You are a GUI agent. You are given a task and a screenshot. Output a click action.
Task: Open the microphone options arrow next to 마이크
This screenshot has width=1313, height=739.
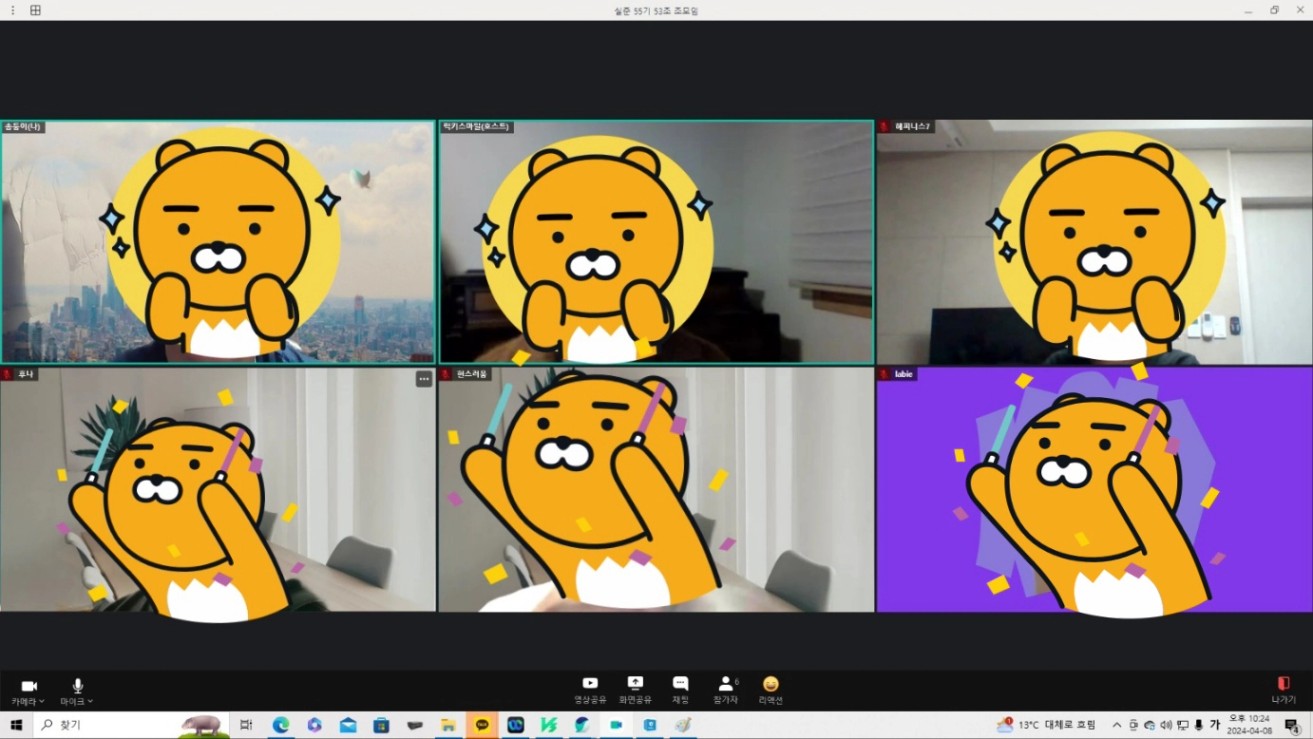coord(90,701)
